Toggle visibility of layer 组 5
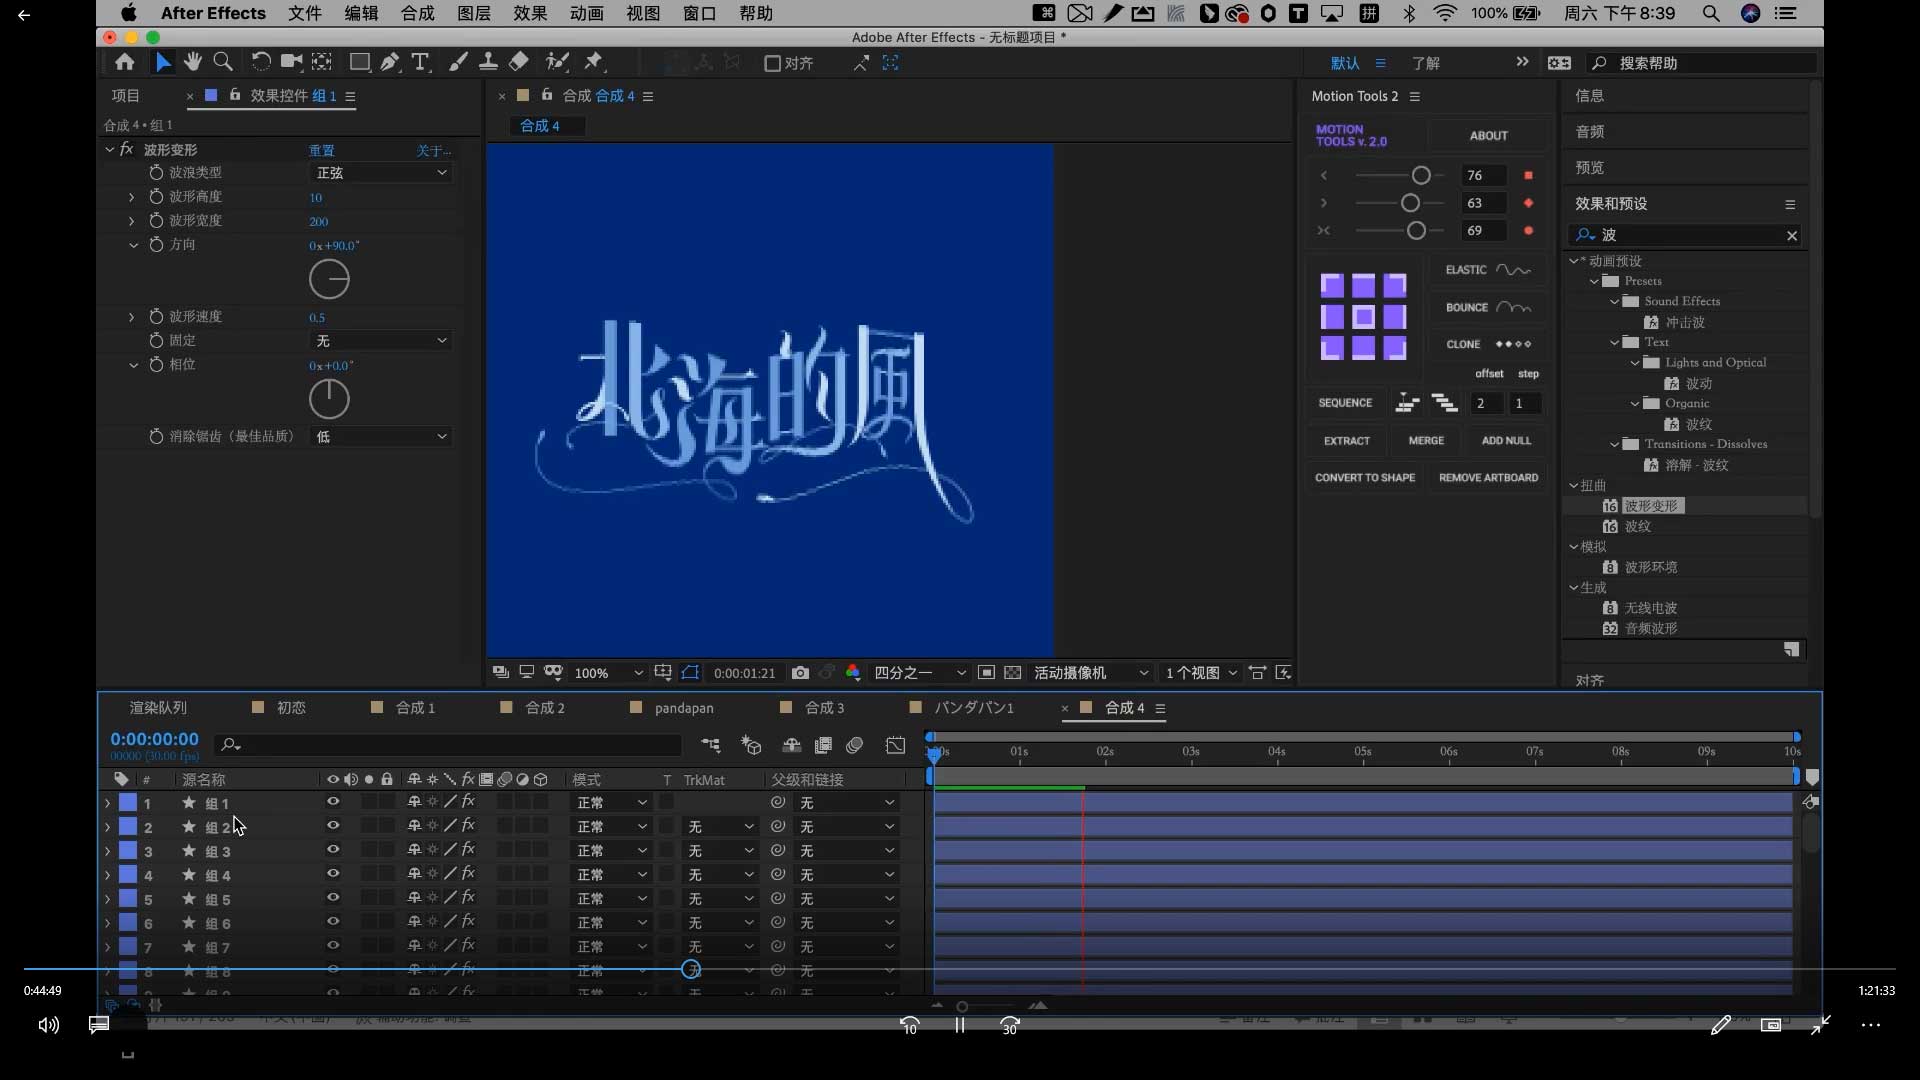Image resolution: width=1920 pixels, height=1080 pixels. coord(333,898)
